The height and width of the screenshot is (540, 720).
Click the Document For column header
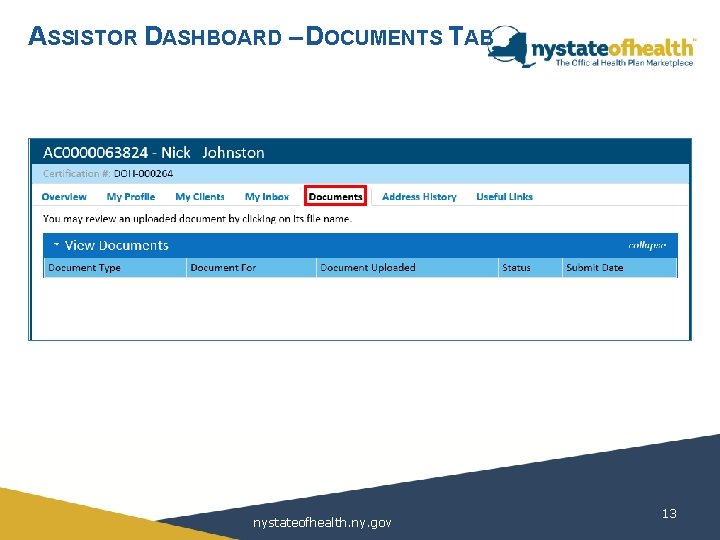tap(251, 268)
